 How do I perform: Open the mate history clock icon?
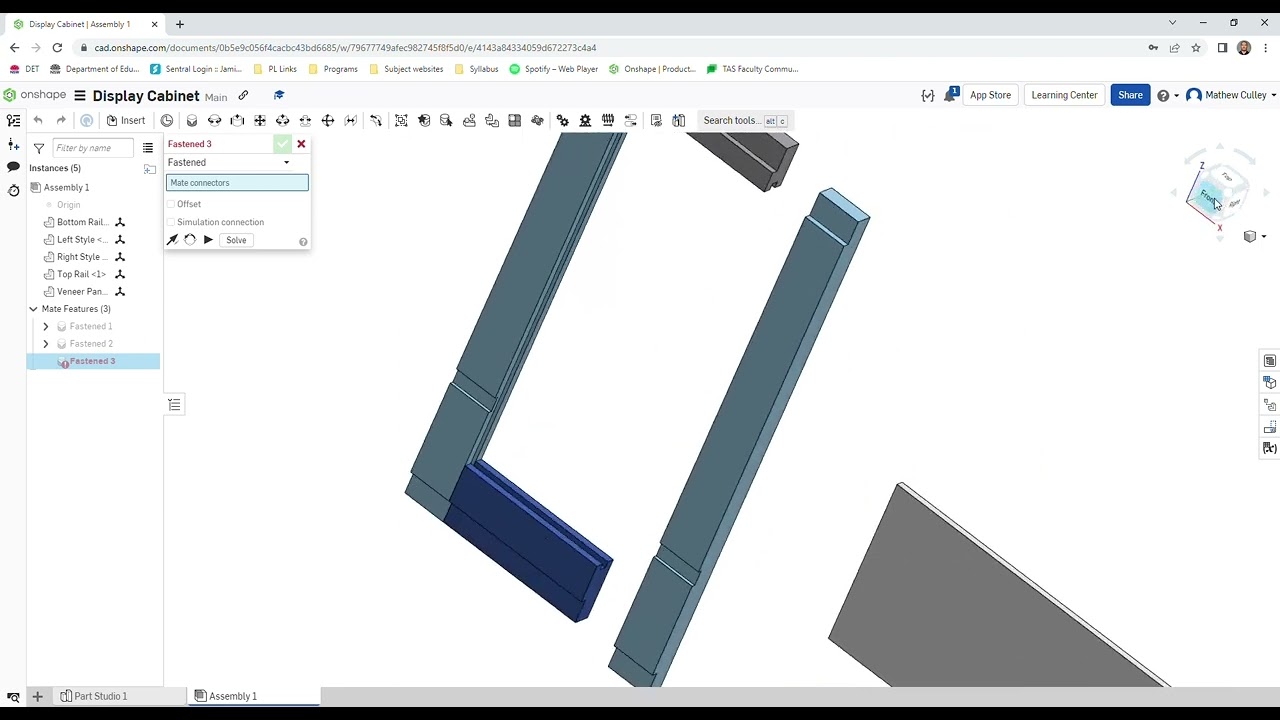[x=167, y=120]
